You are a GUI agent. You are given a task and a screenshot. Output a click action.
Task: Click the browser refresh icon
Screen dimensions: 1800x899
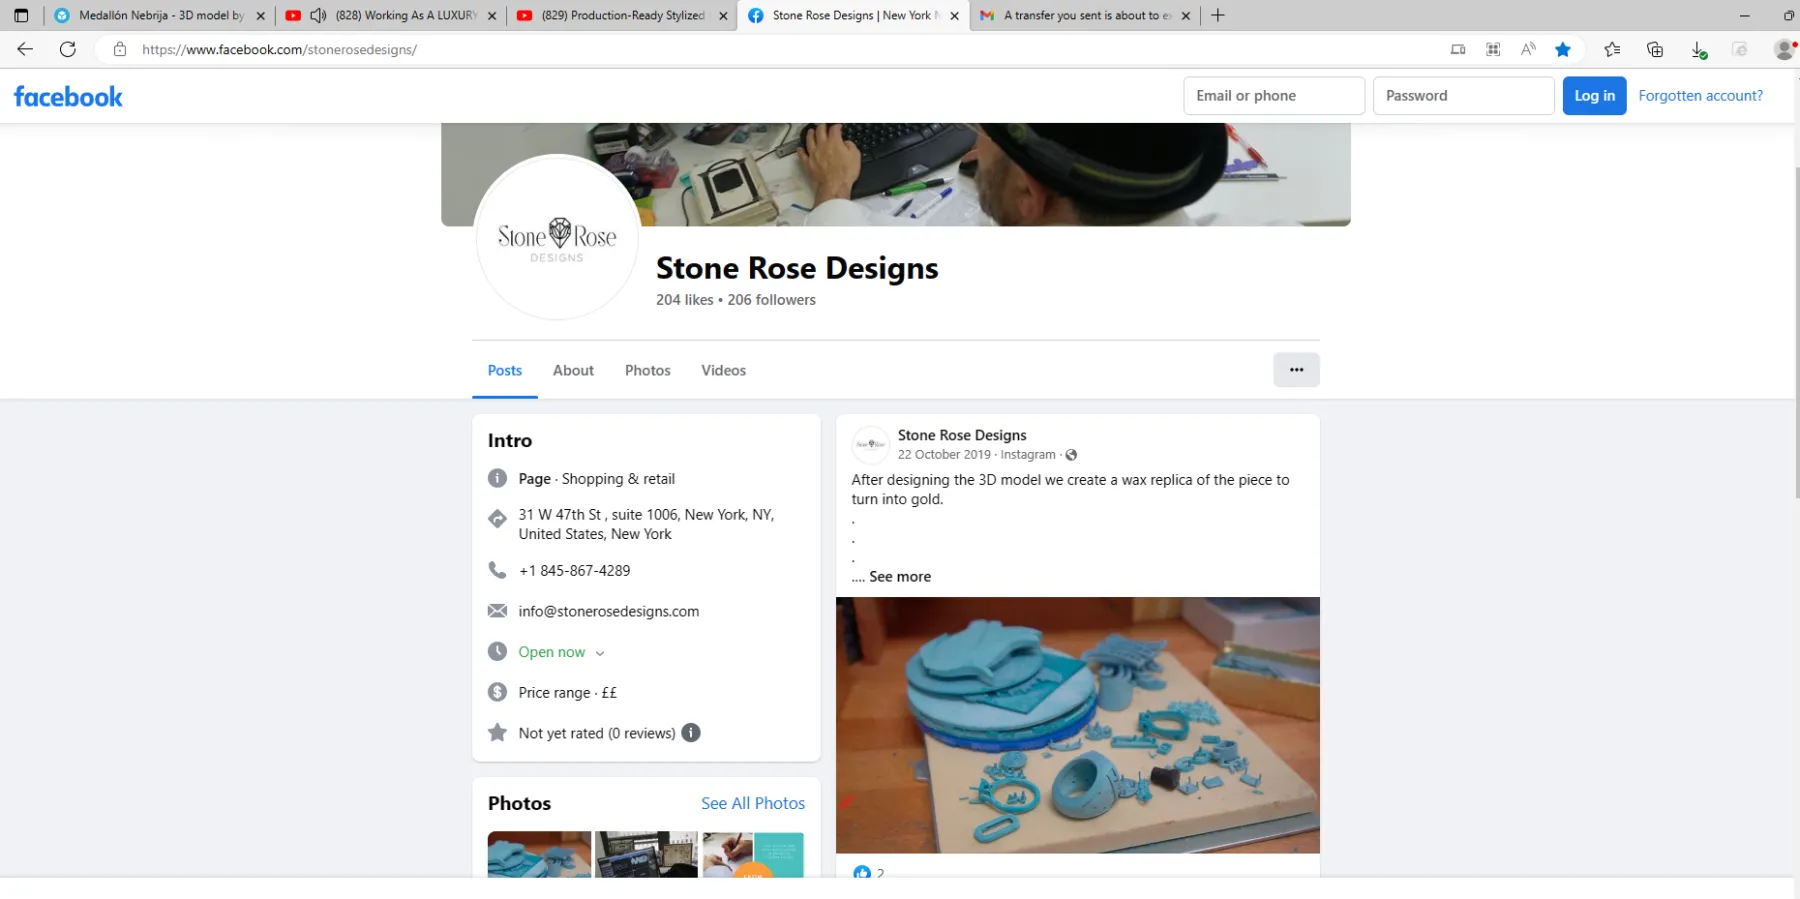pos(68,49)
